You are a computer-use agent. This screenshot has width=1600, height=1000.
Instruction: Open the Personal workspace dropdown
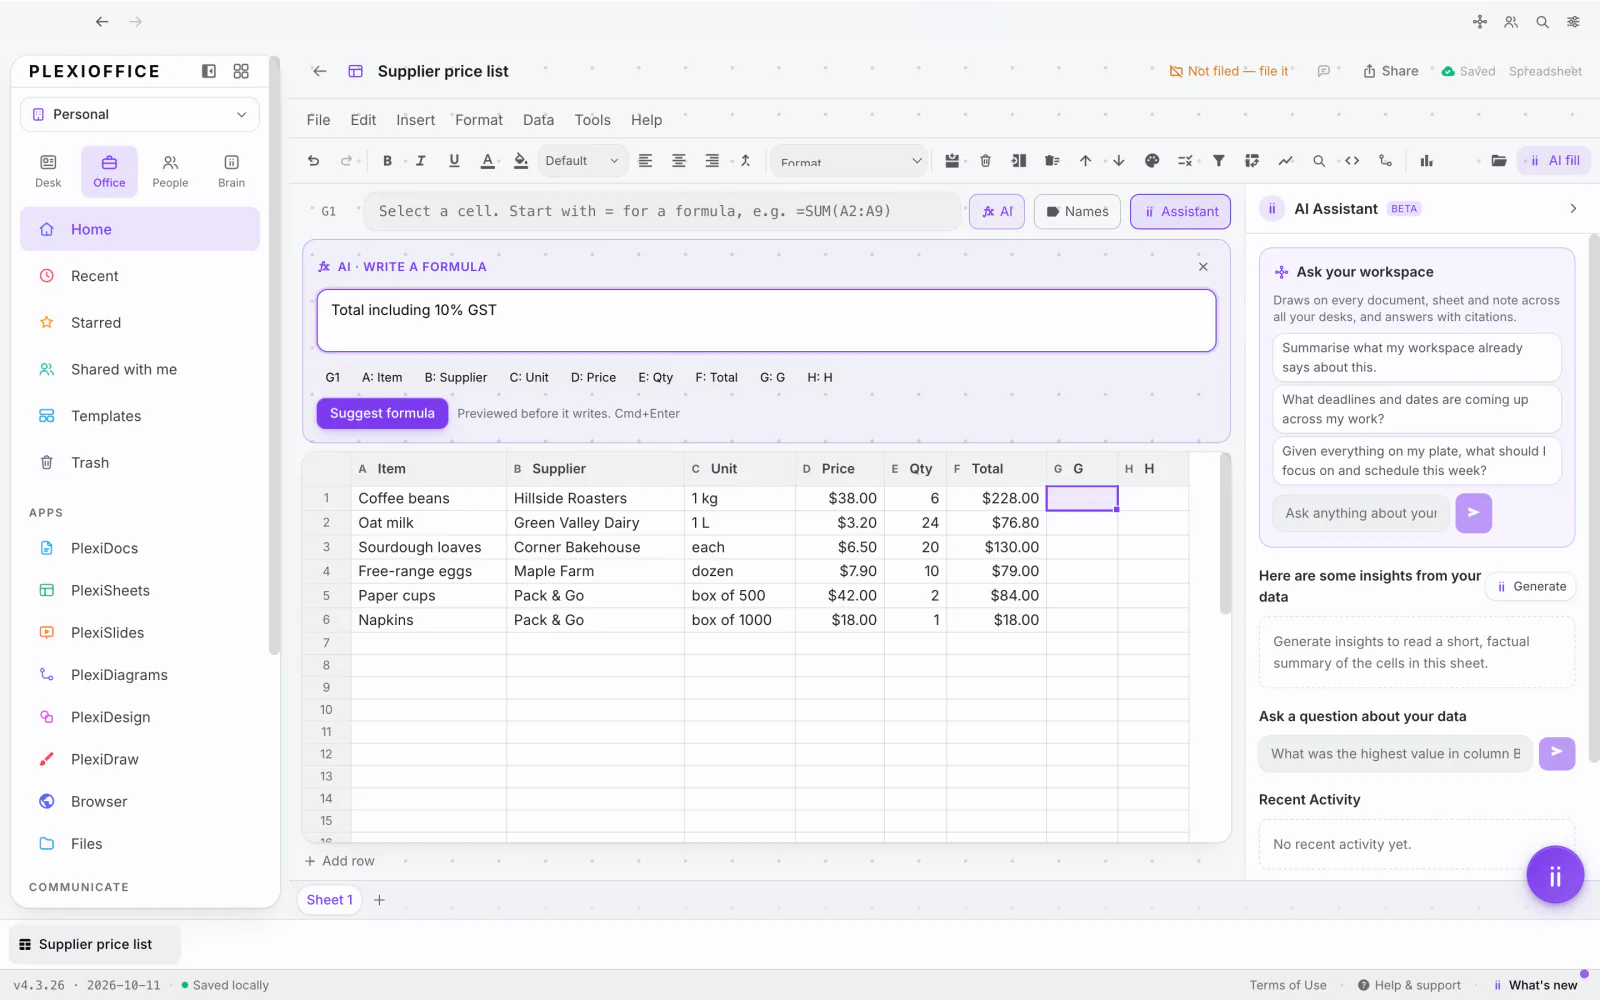[140, 114]
